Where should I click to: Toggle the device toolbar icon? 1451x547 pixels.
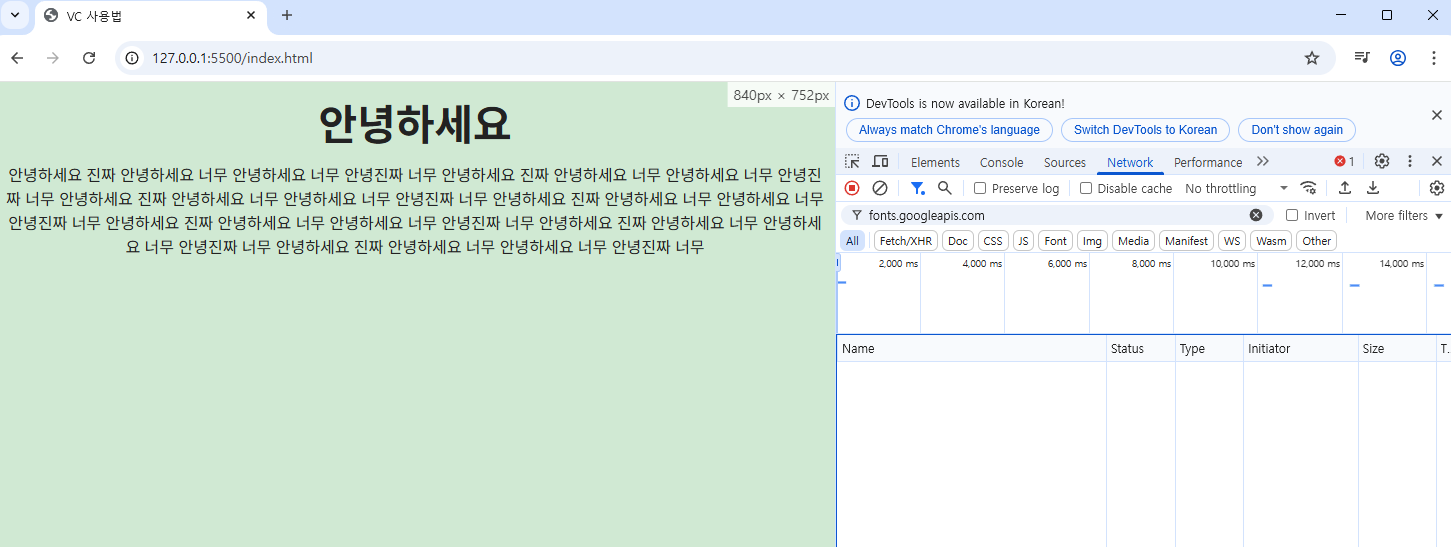(880, 162)
